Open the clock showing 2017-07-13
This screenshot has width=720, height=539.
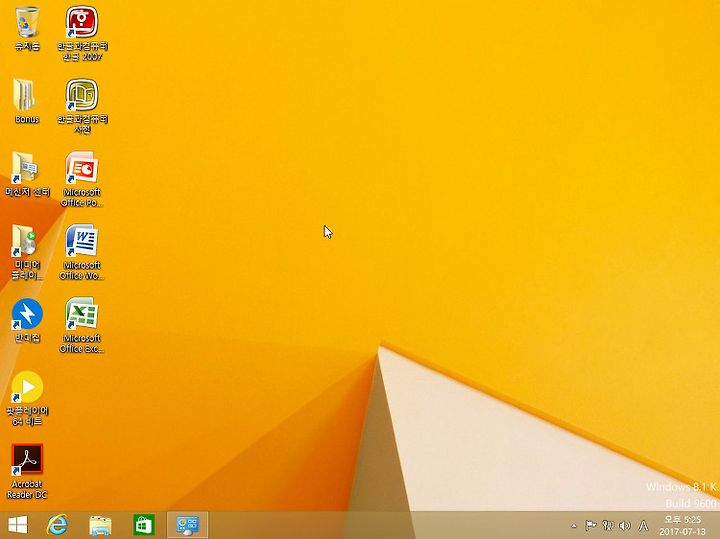pyautogui.click(x=682, y=525)
